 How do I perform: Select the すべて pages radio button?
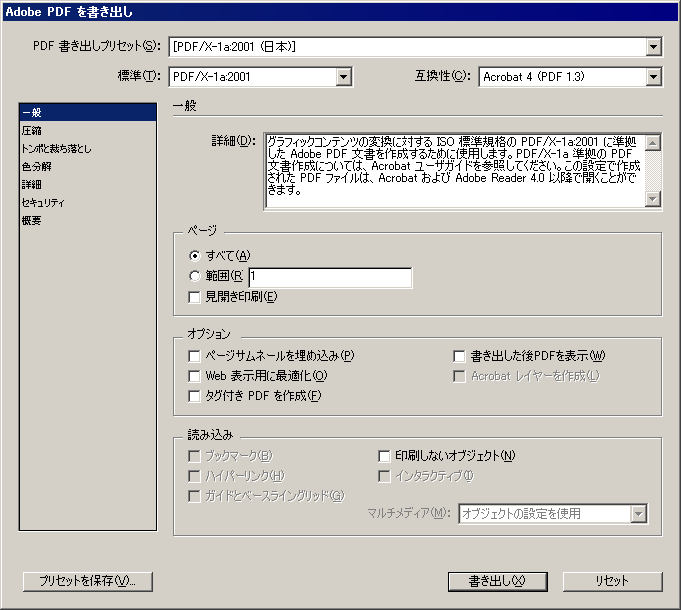coord(195,256)
